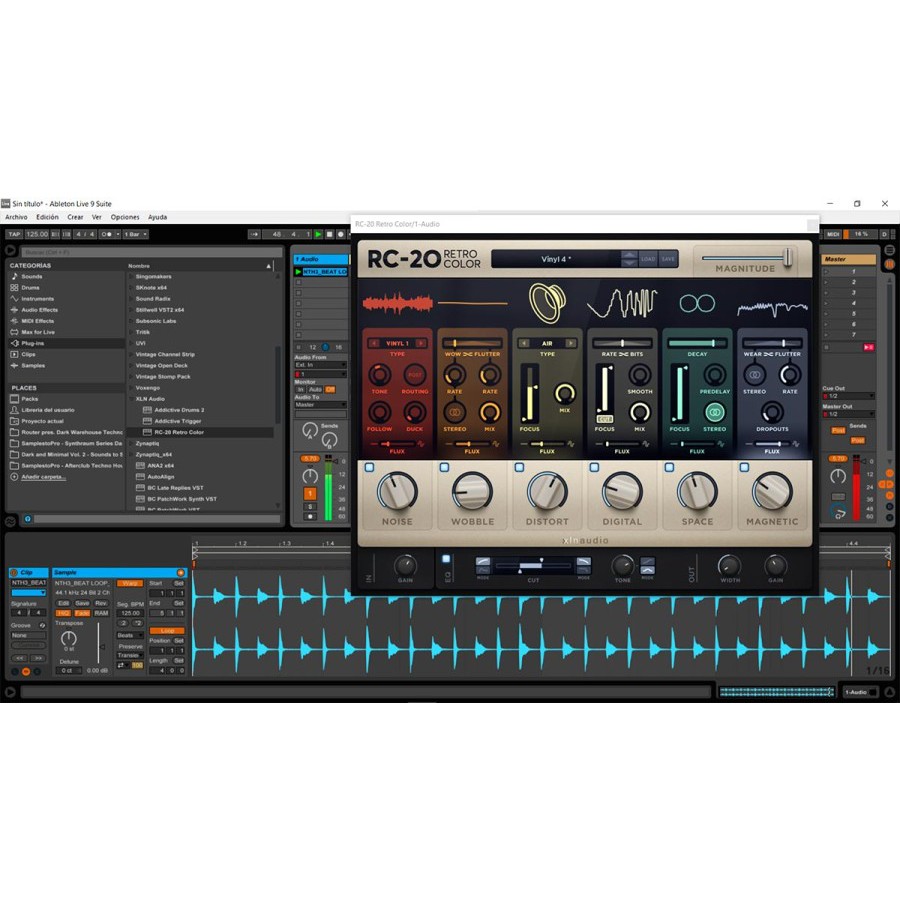Open Max for Live category

(x=38, y=332)
